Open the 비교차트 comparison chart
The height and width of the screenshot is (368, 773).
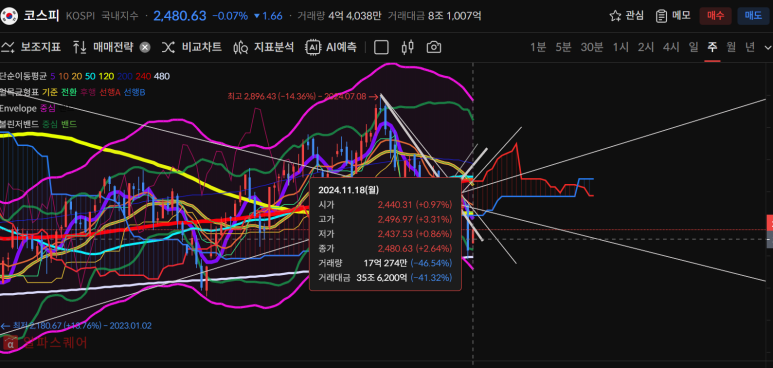(x=191, y=47)
